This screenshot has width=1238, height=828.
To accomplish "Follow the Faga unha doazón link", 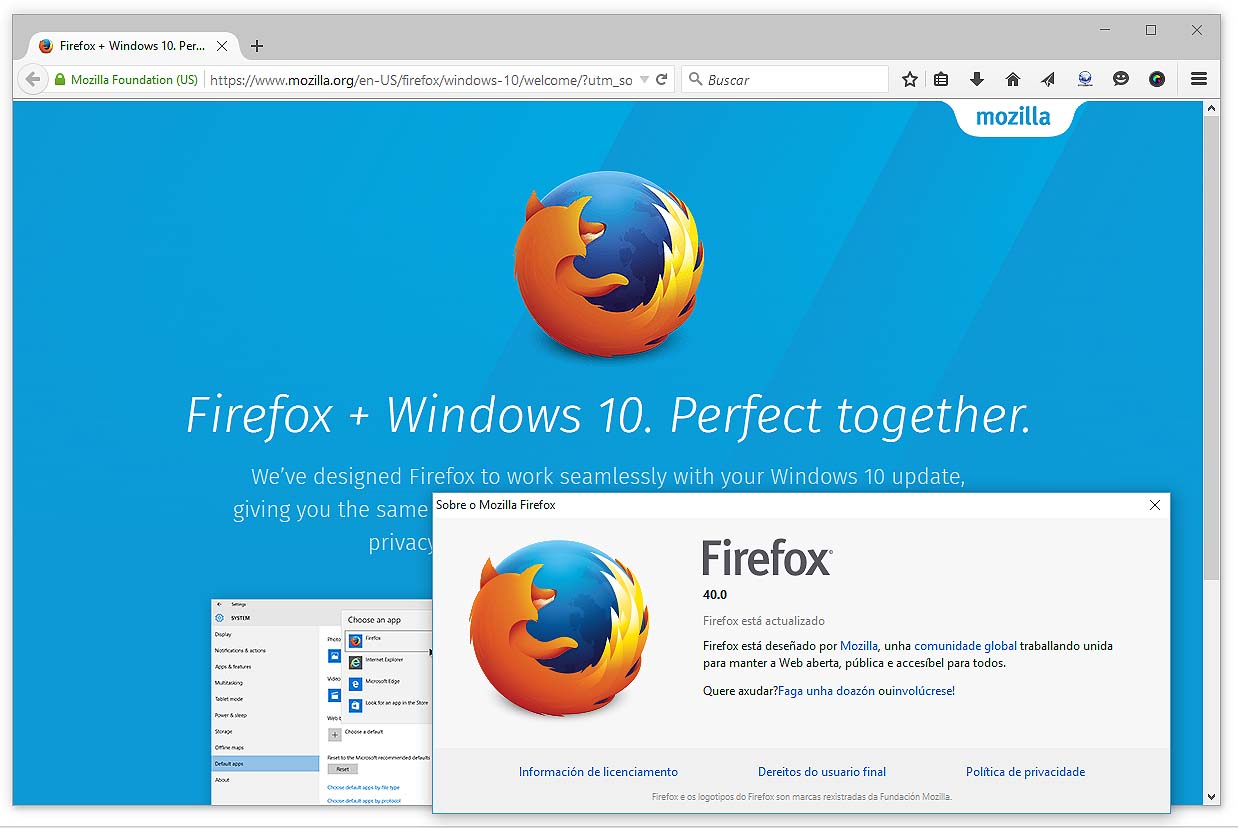I will pos(826,691).
